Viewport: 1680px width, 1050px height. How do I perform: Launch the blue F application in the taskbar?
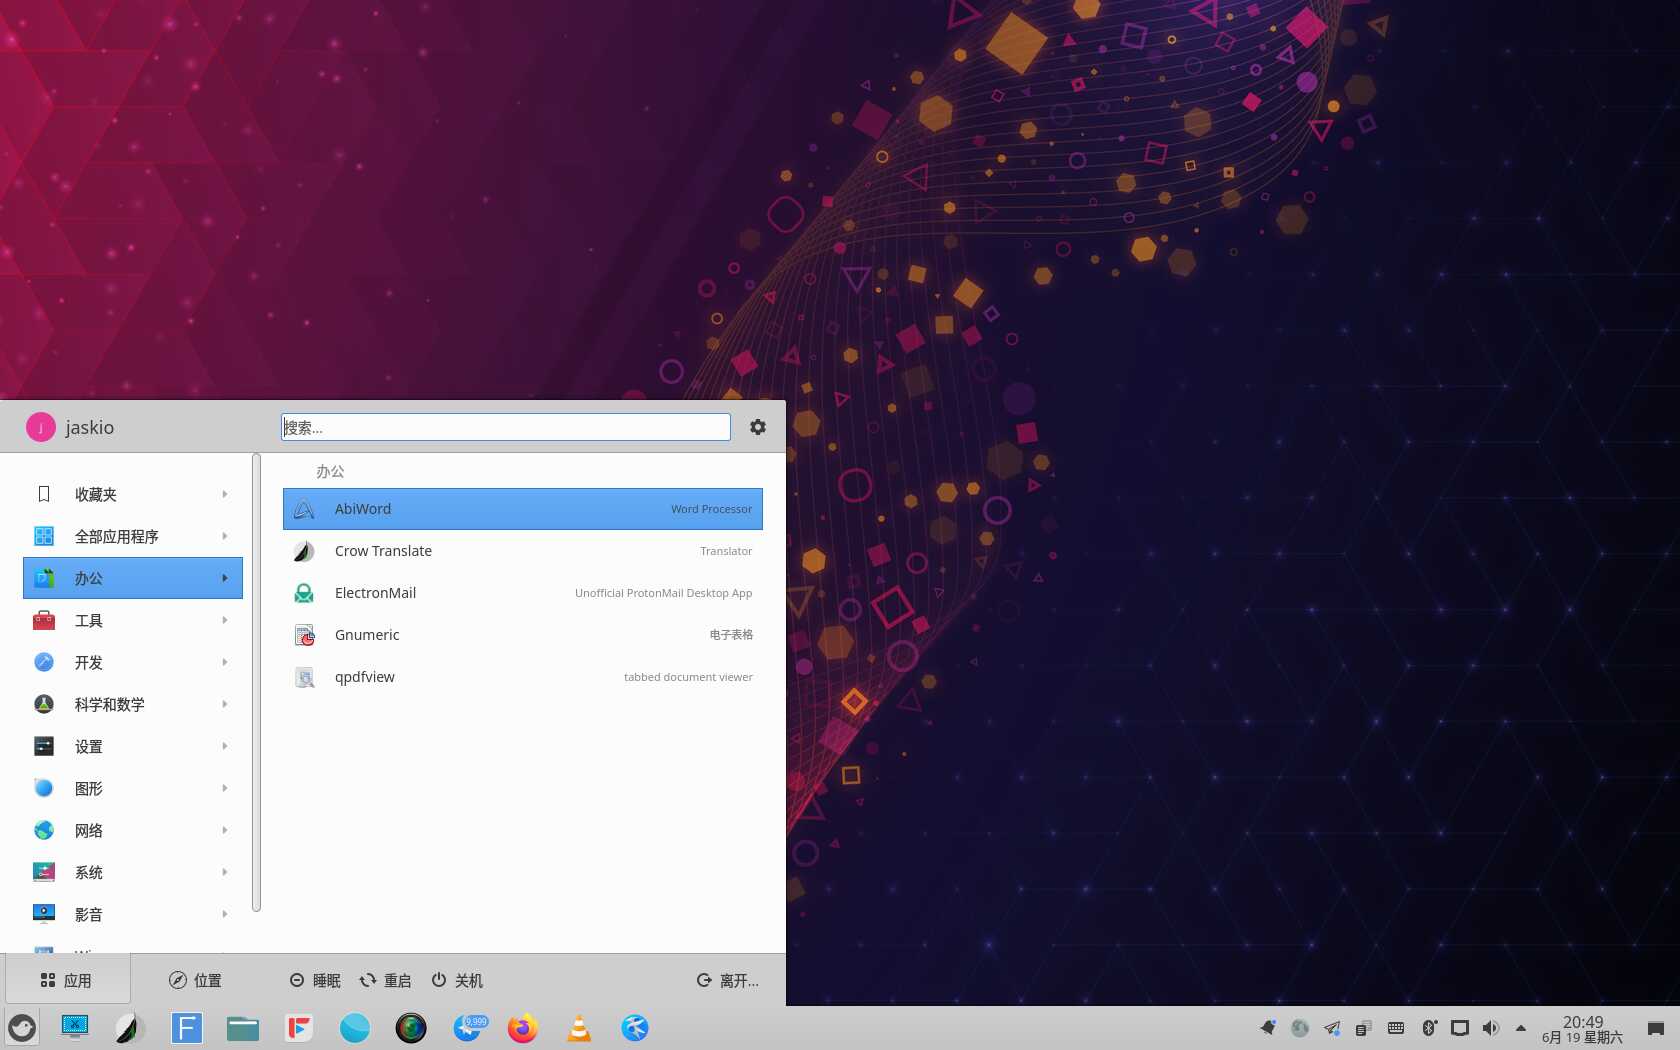(187, 1028)
